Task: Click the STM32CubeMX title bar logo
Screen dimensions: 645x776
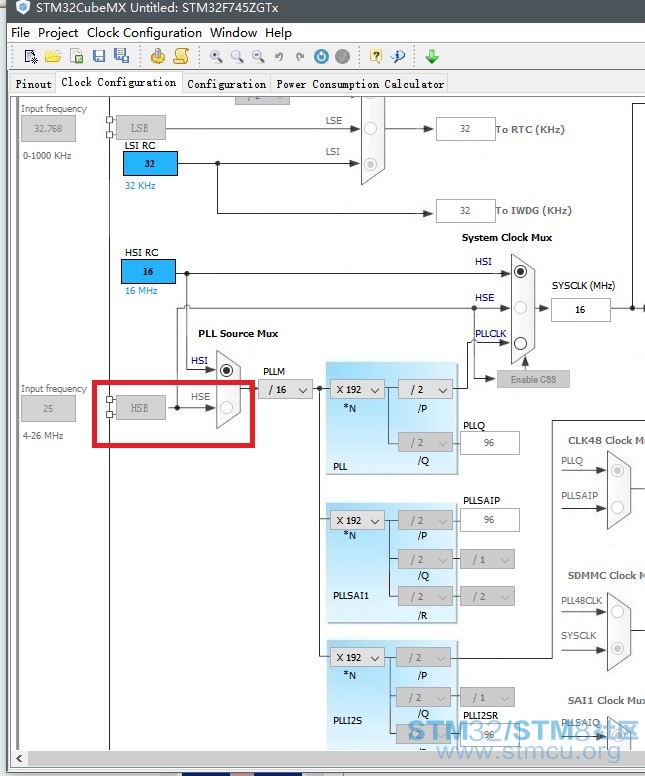Action: pyautogui.click(x=23, y=7)
